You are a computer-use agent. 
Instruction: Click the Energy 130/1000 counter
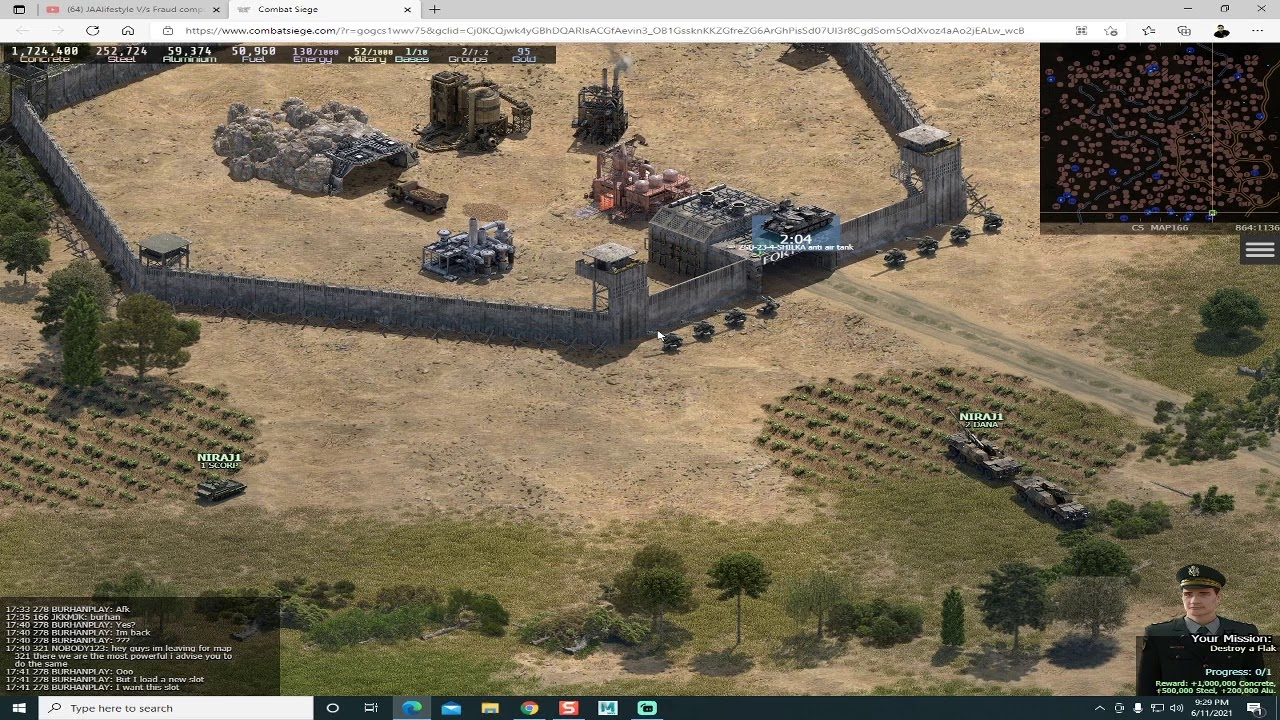click(314, 54)
